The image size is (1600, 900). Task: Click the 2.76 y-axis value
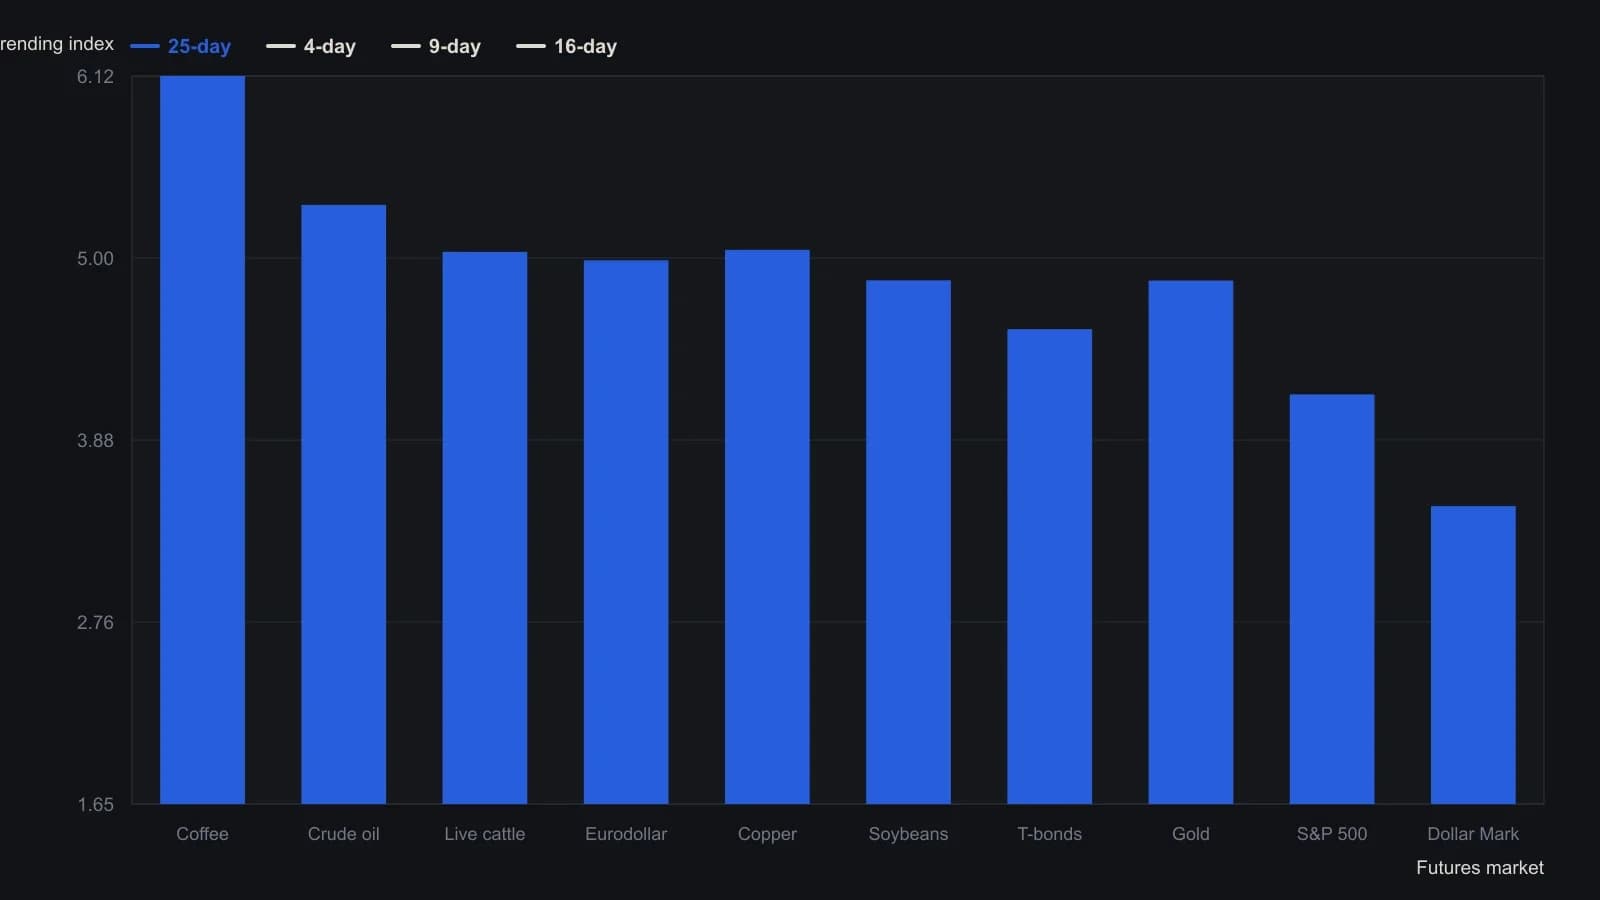[x=95, y=623]
